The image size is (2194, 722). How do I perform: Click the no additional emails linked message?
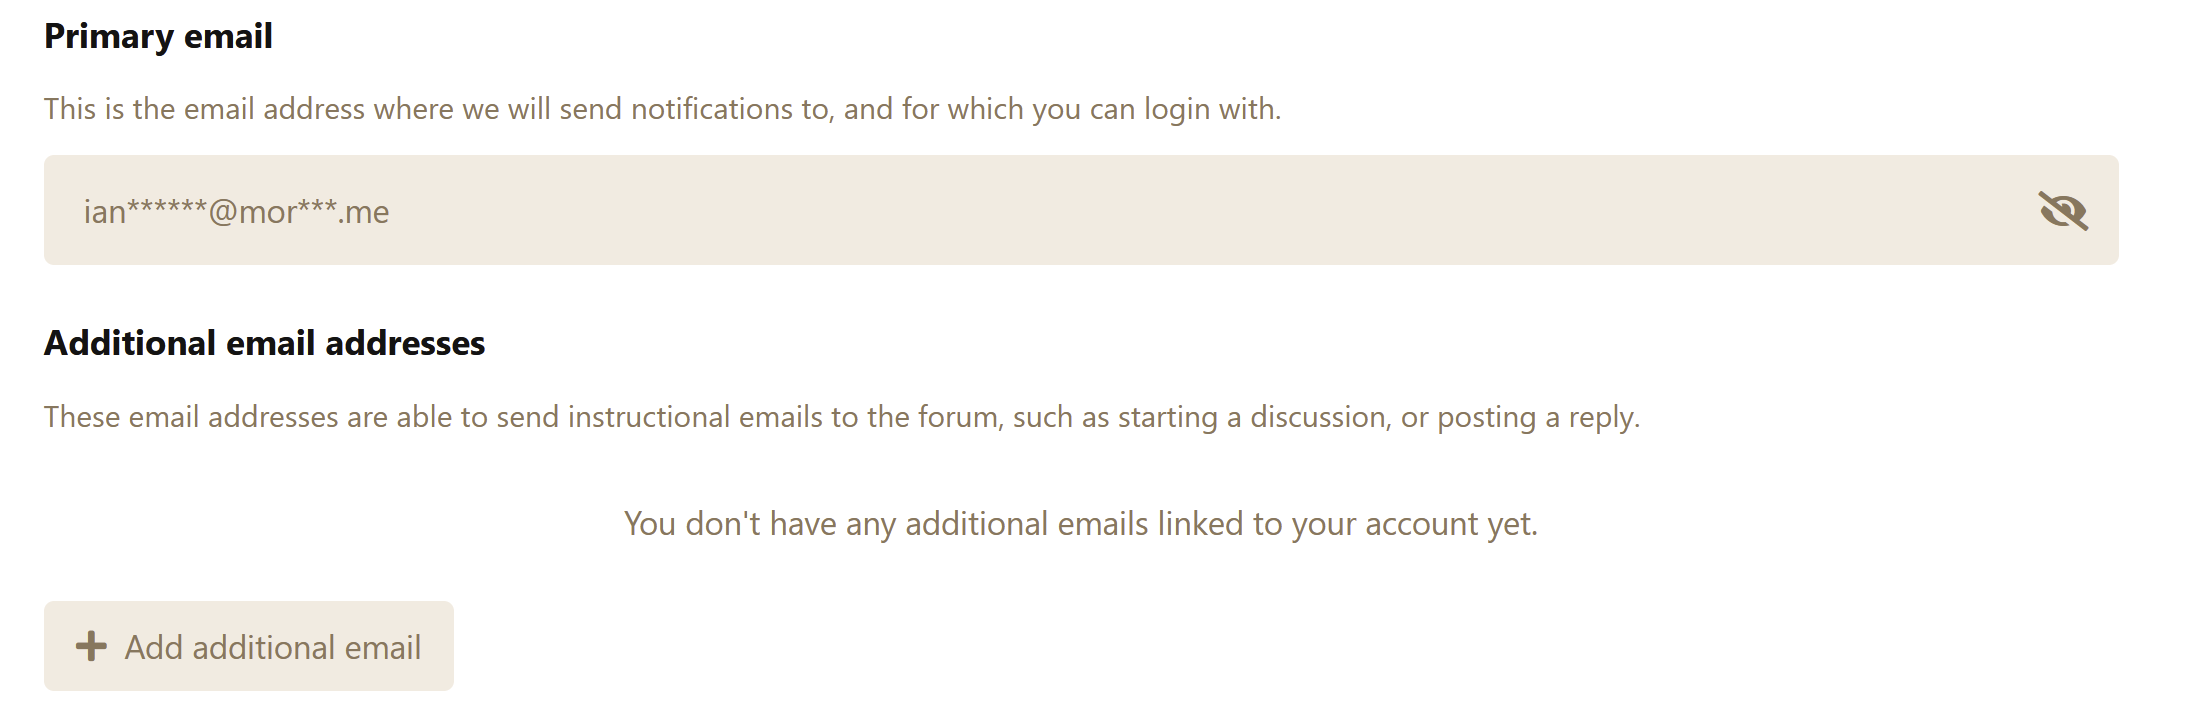coord(1081,524)
